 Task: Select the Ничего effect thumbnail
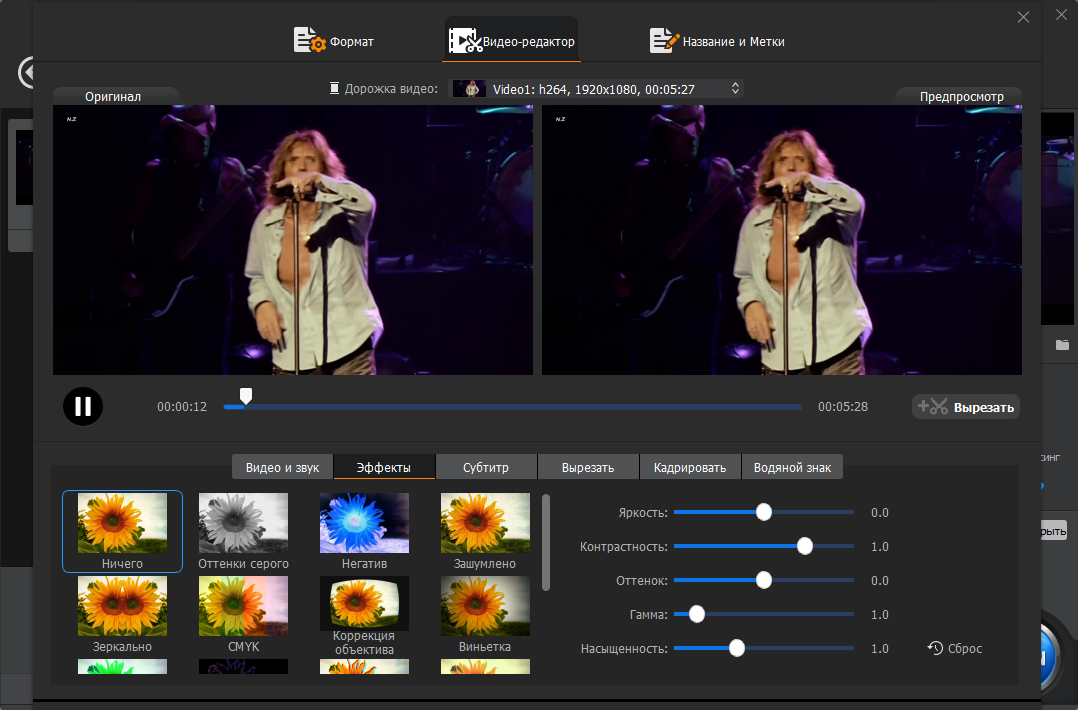122,531
